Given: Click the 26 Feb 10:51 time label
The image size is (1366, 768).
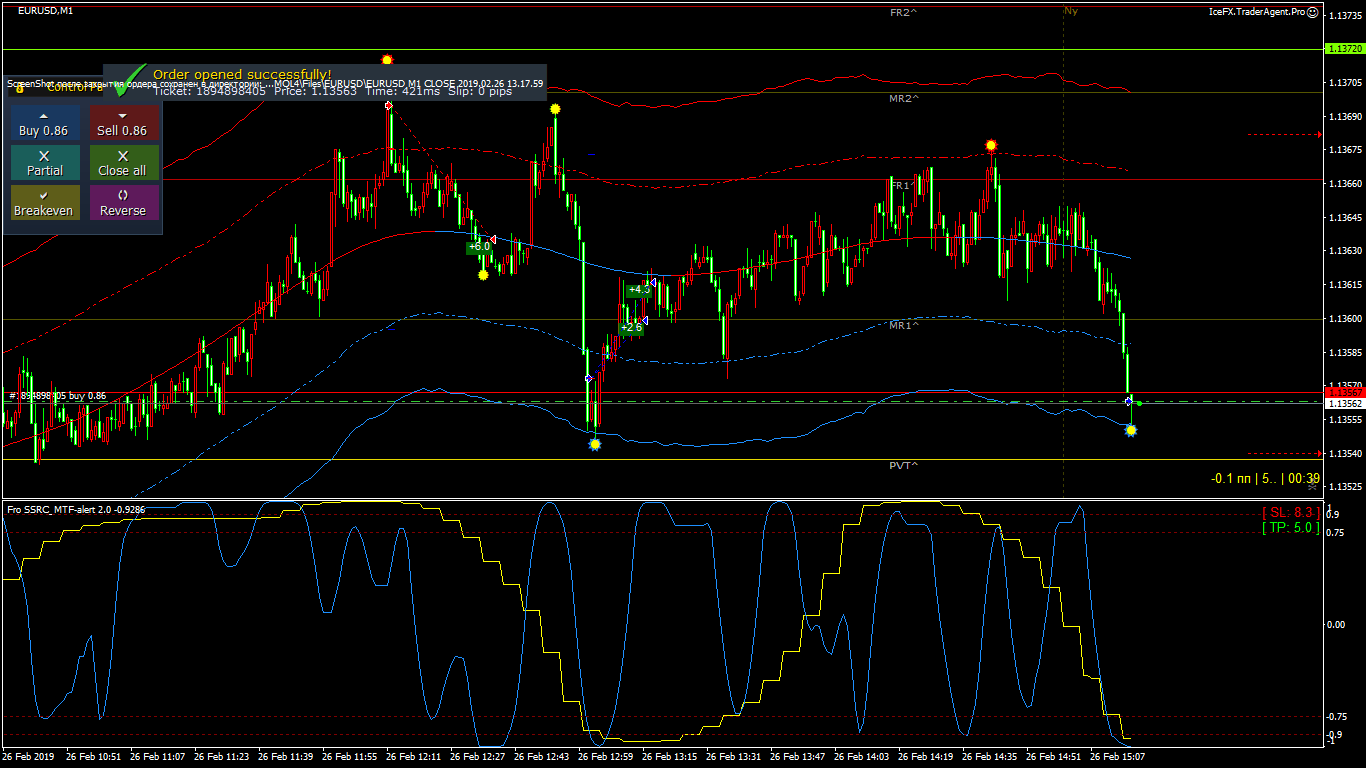Looking at the screenshot, I should (93, 757).
